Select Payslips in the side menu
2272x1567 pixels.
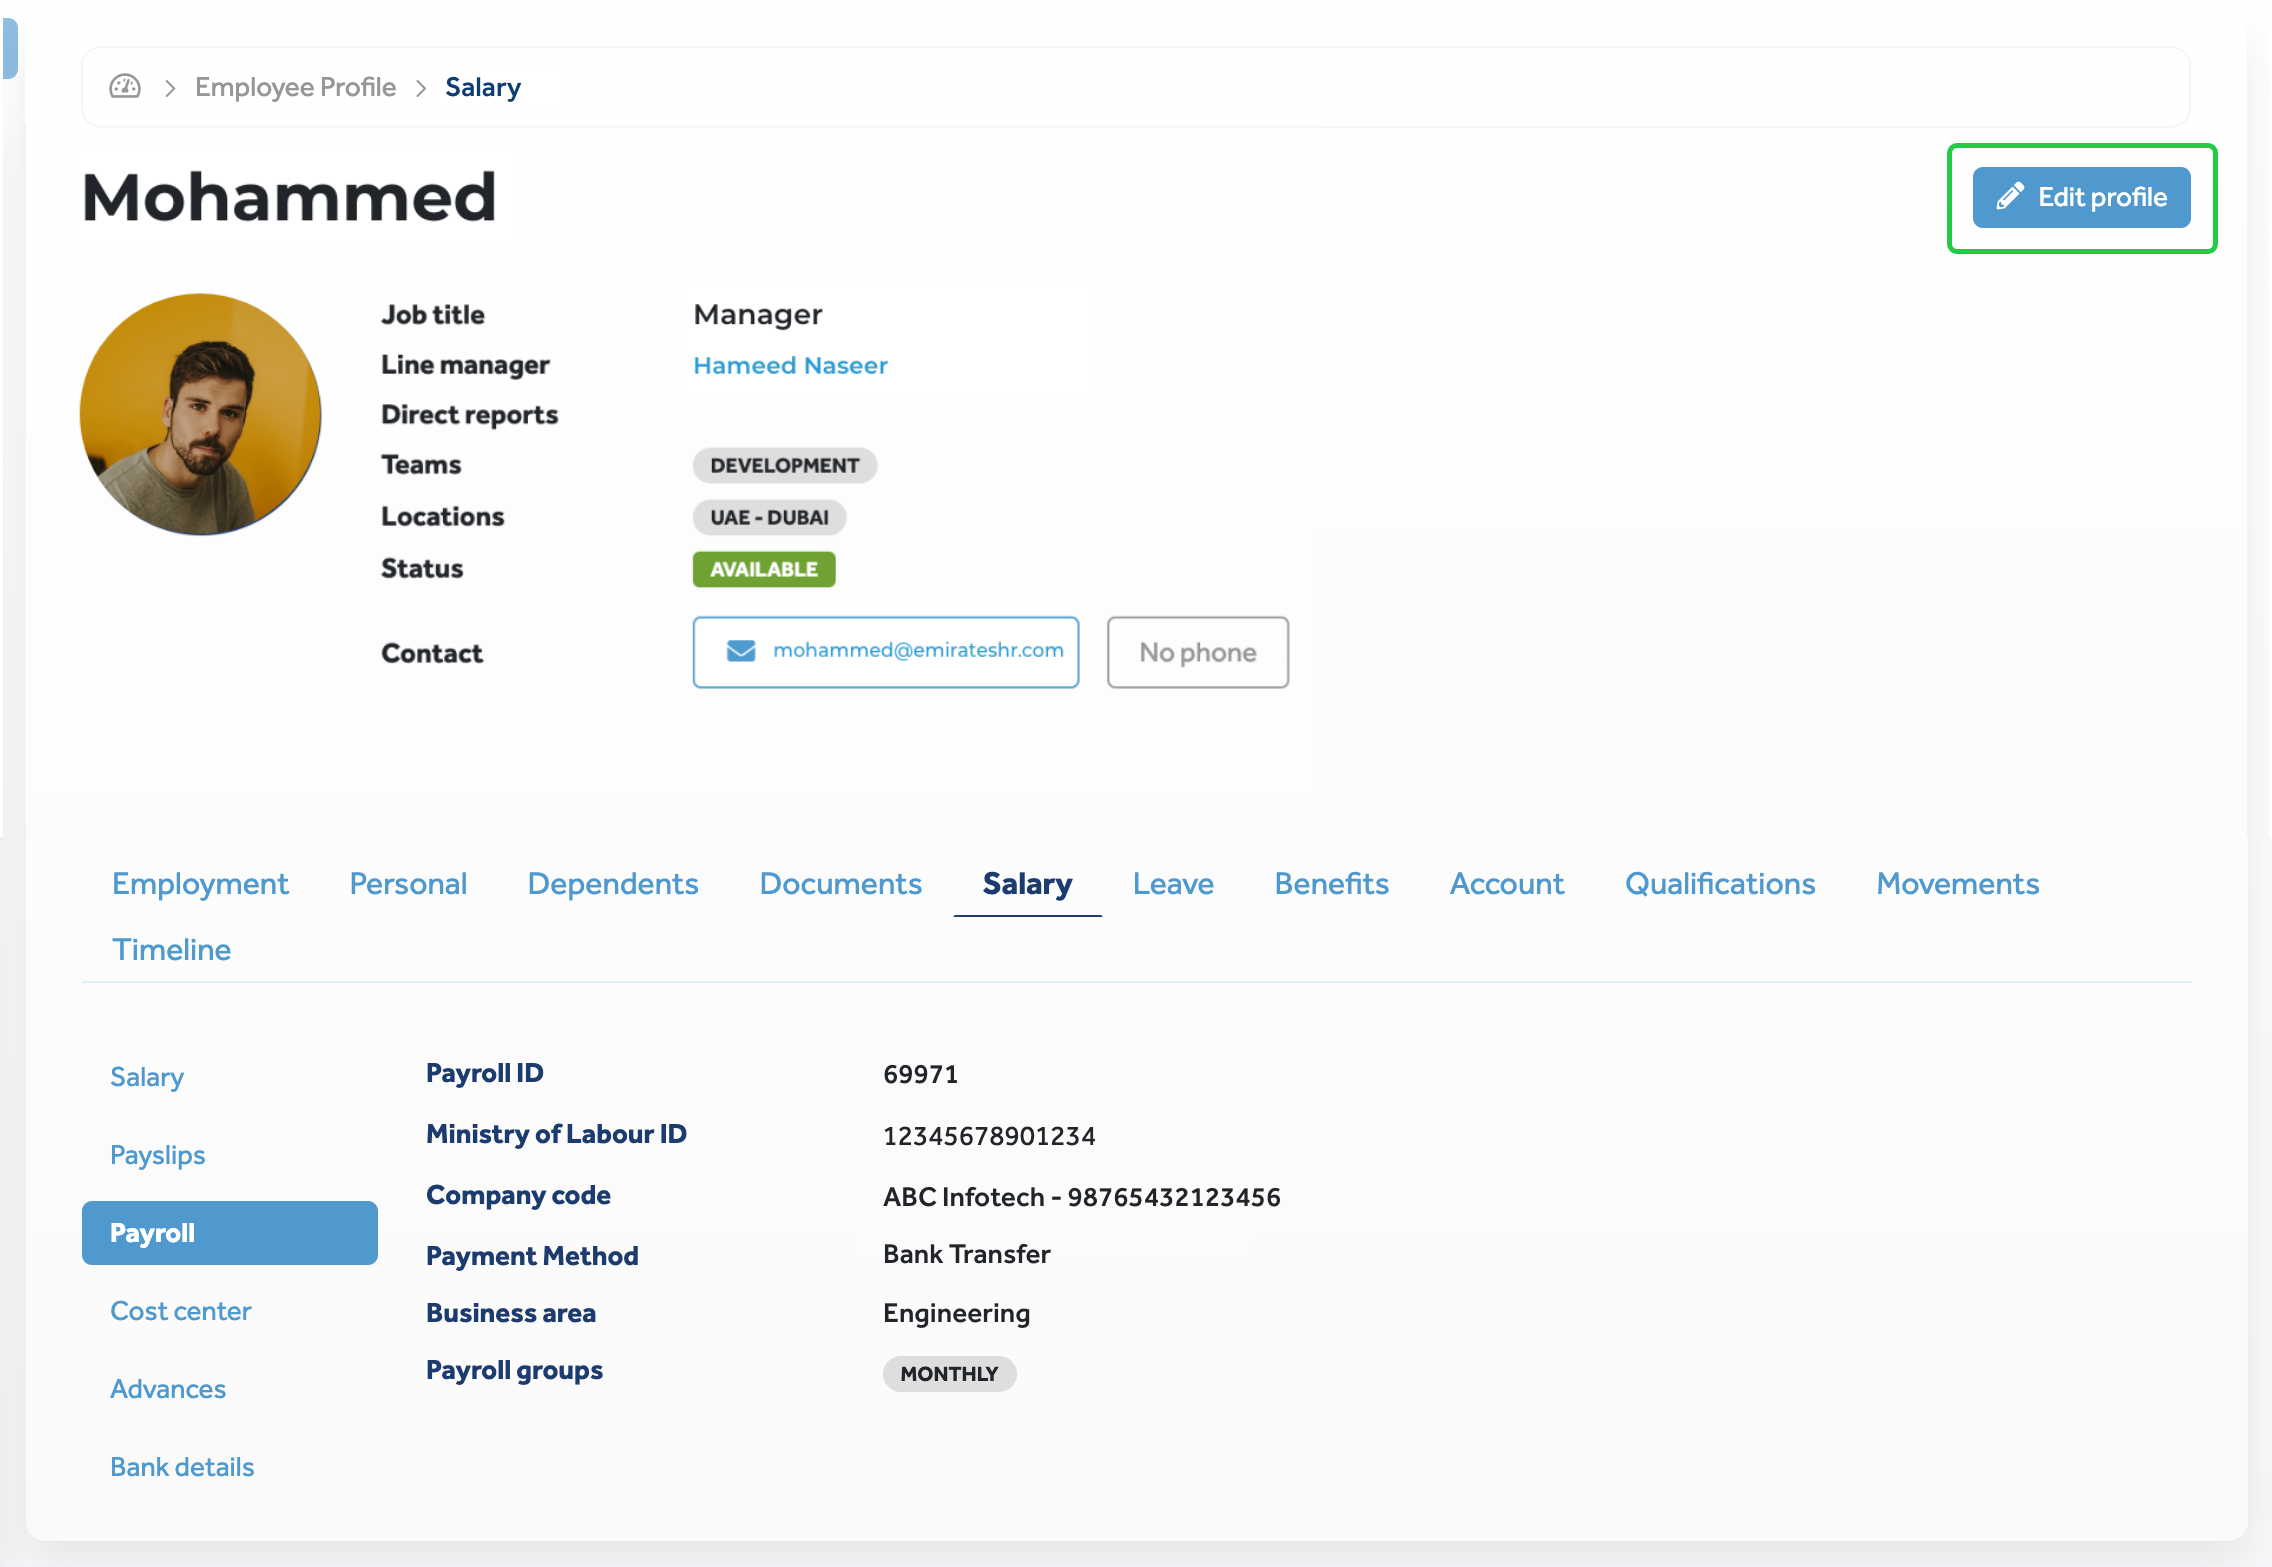(157, 1154)
